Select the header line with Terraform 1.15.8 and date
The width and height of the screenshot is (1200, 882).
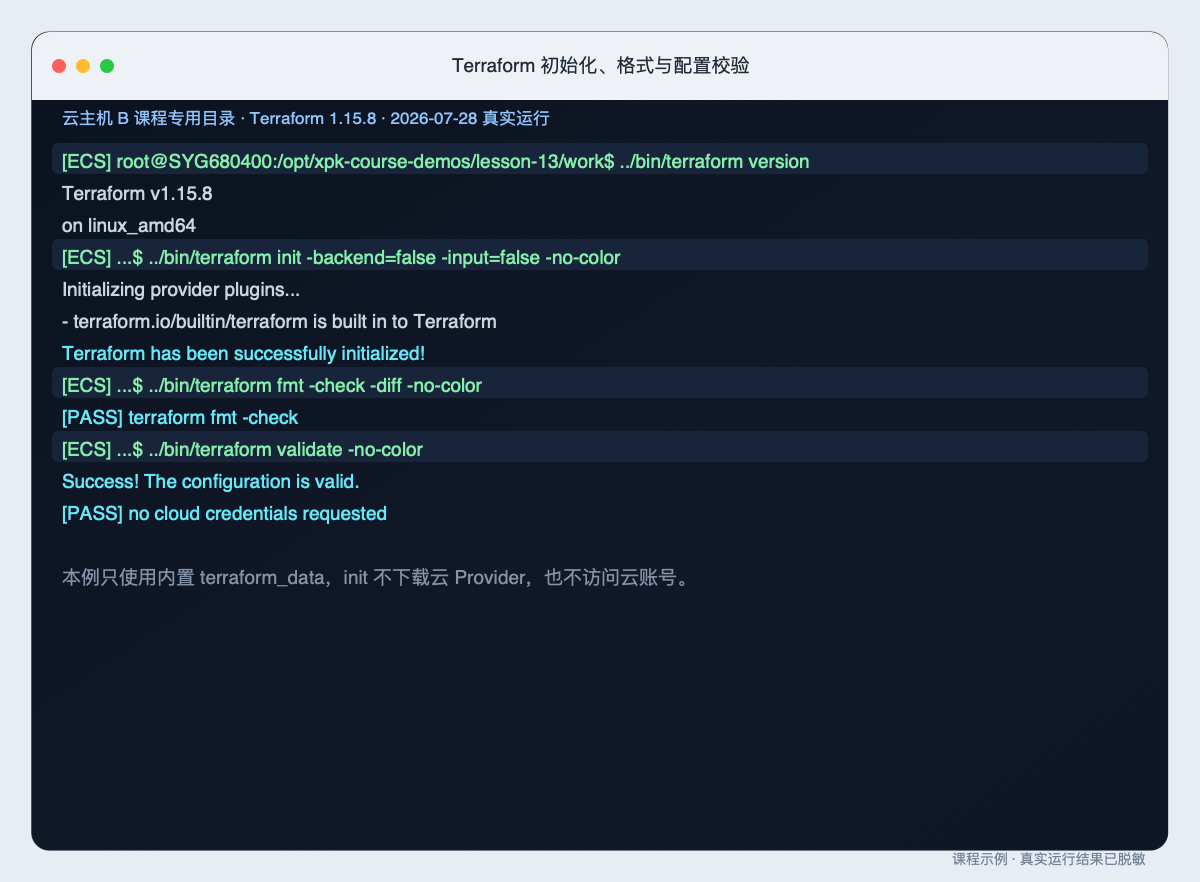point(306,118)
